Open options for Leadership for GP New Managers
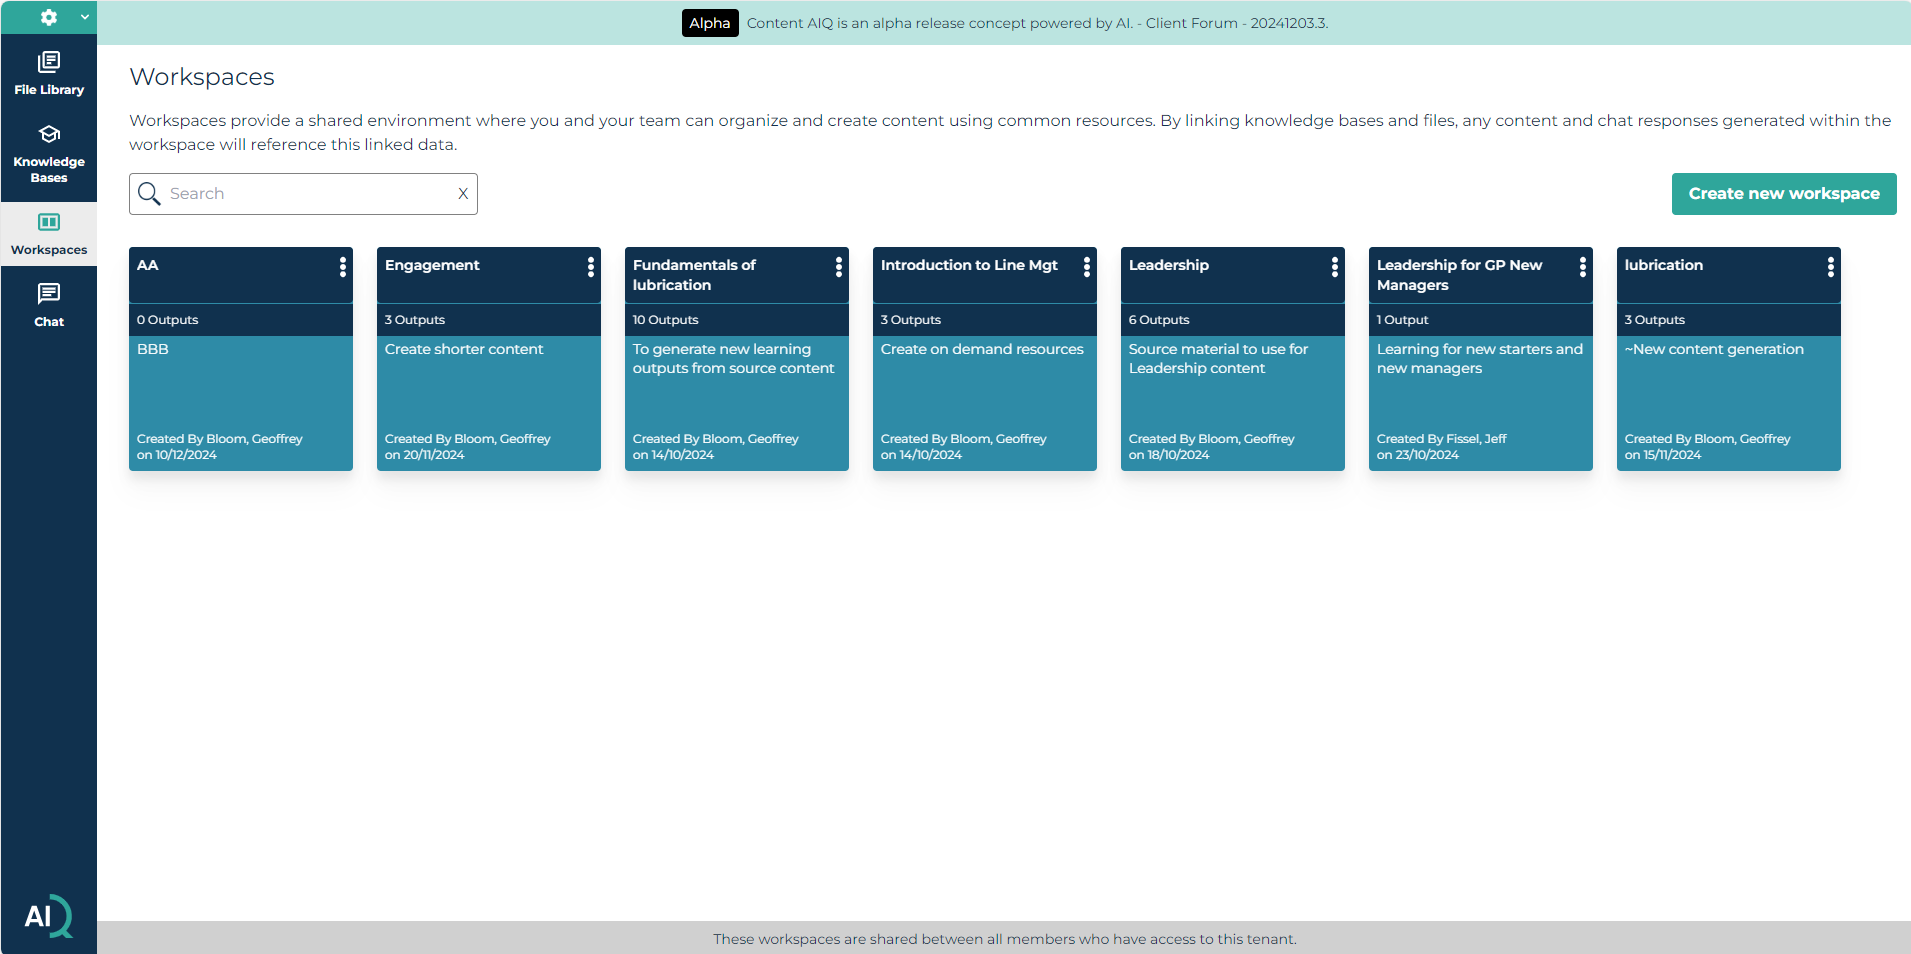 [x=1583, y=267]
